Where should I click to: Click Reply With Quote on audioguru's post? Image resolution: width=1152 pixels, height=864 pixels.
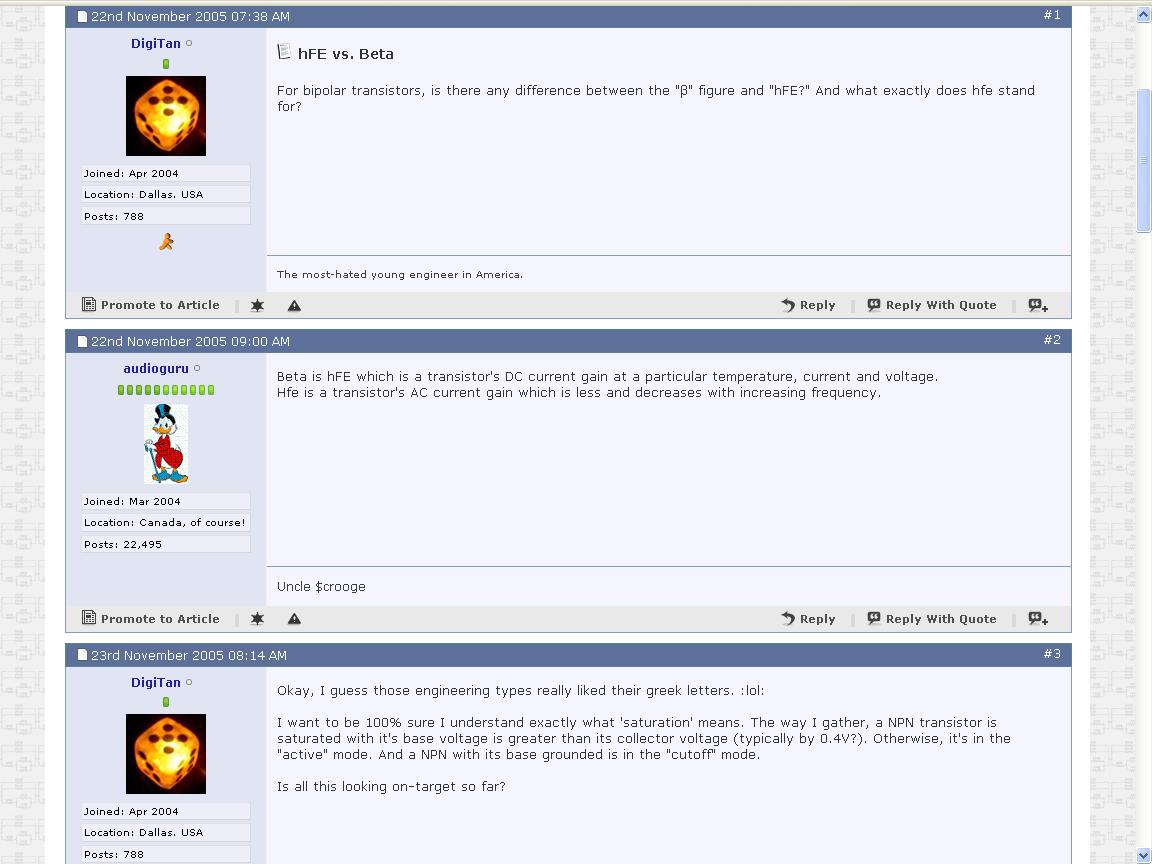pyautogui.click(x=932, y=619)
